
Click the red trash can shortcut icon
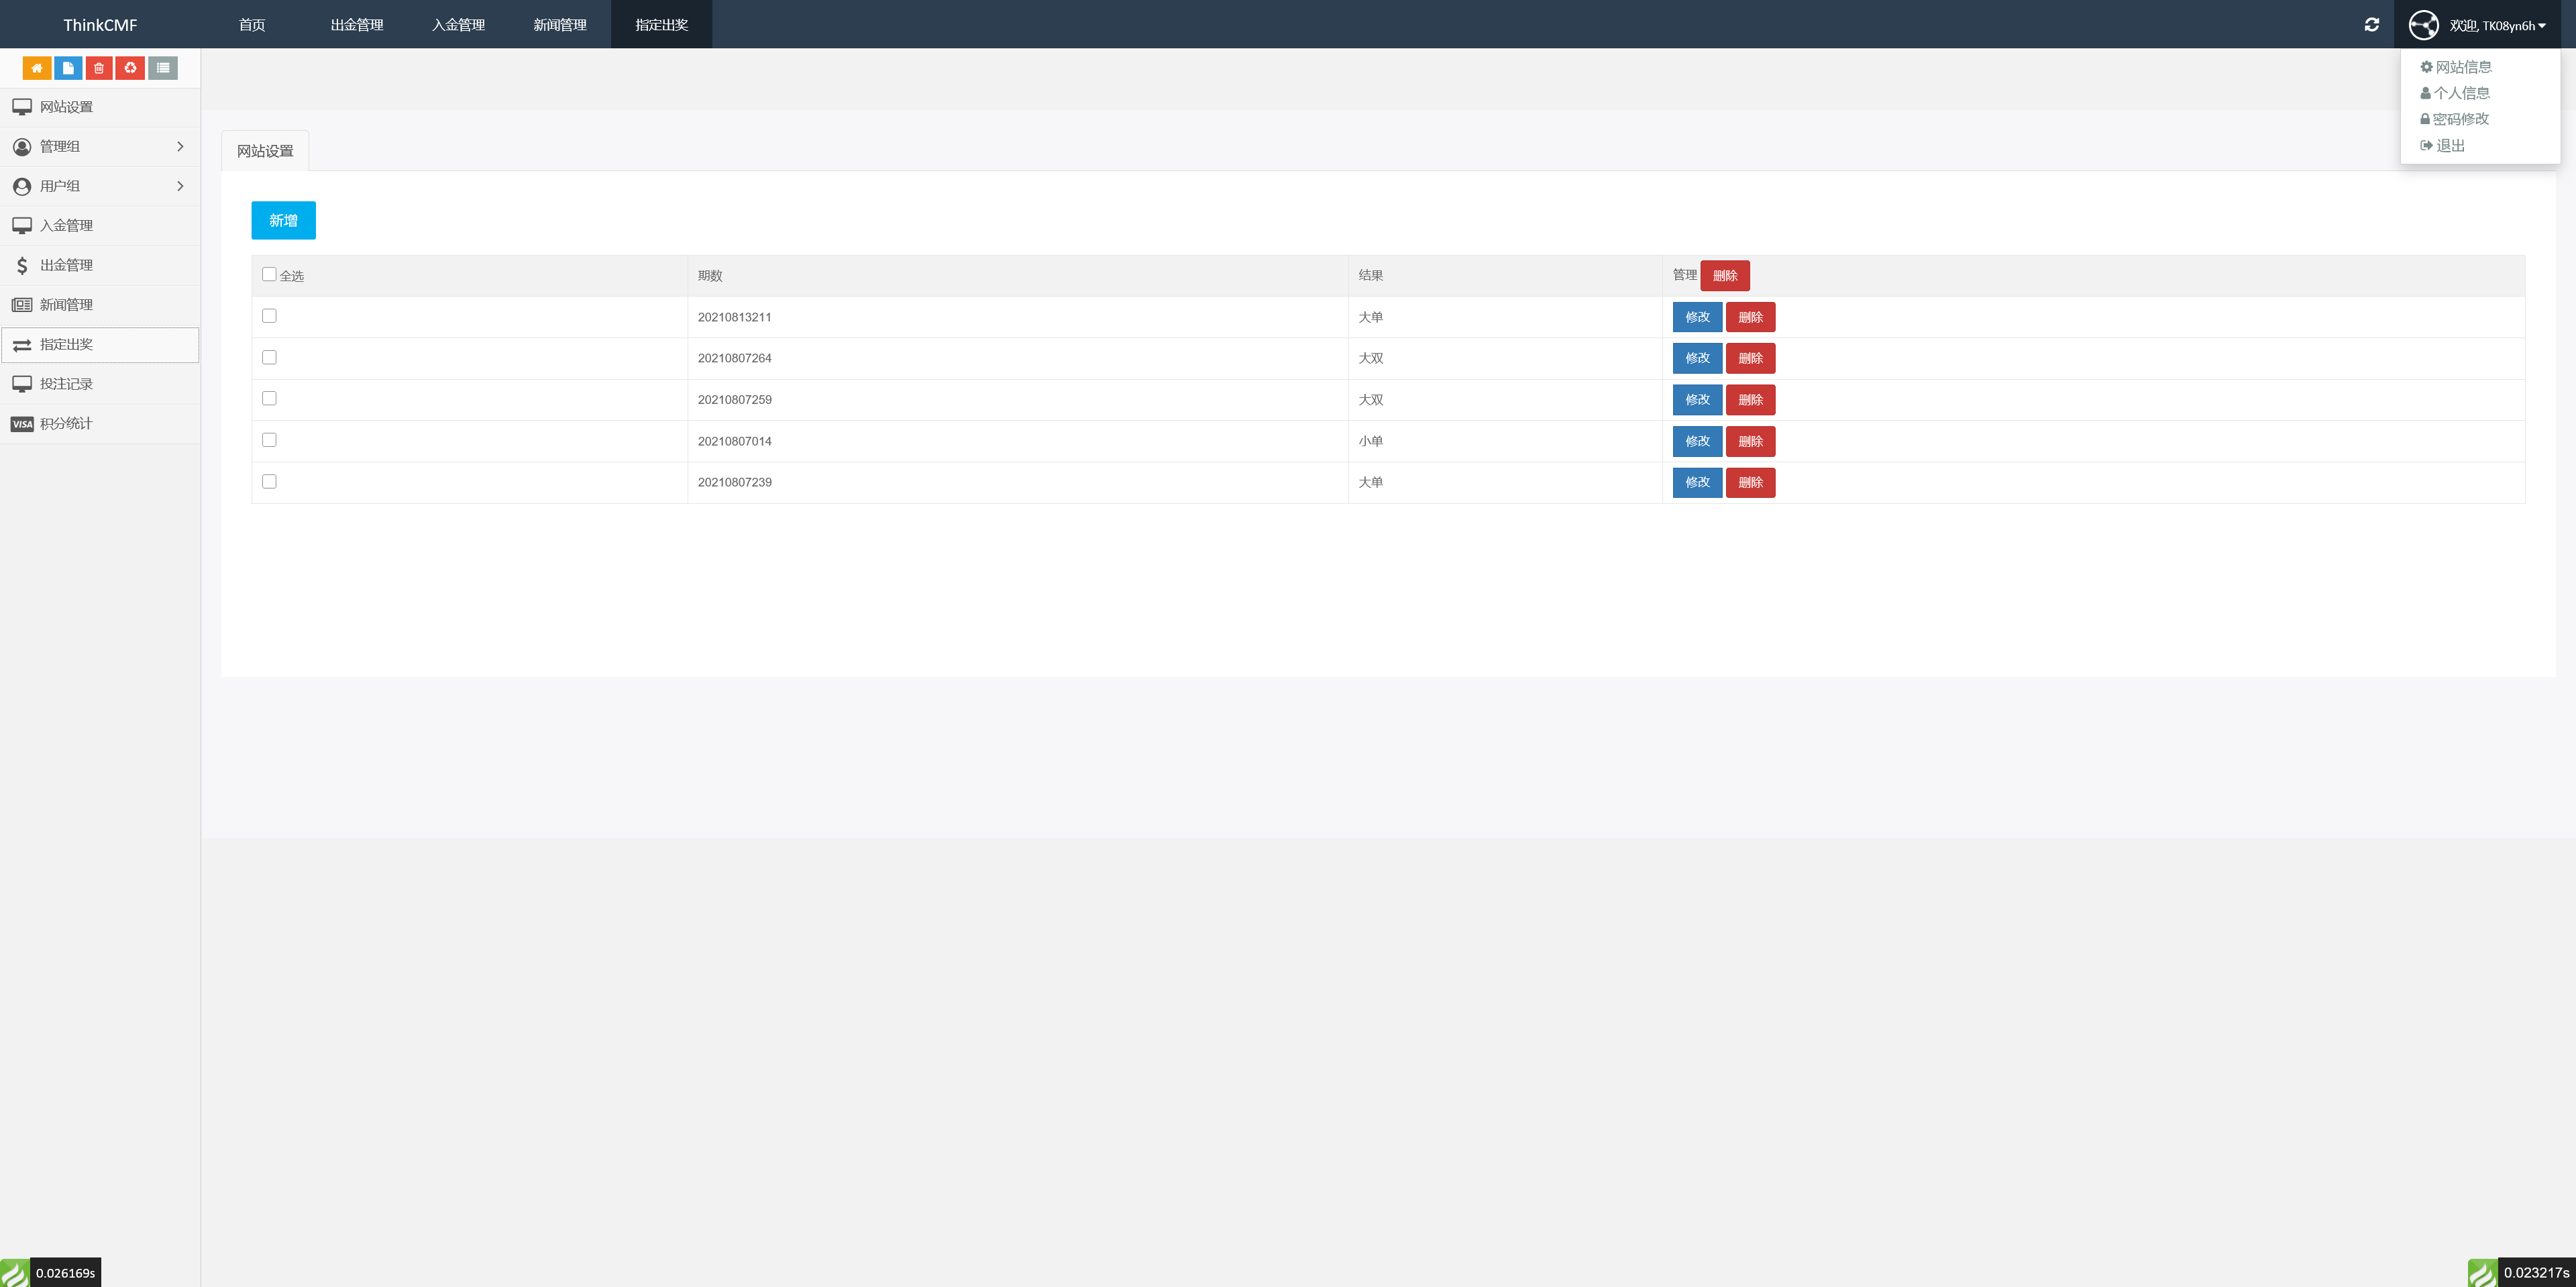click(x=99, y=68)
